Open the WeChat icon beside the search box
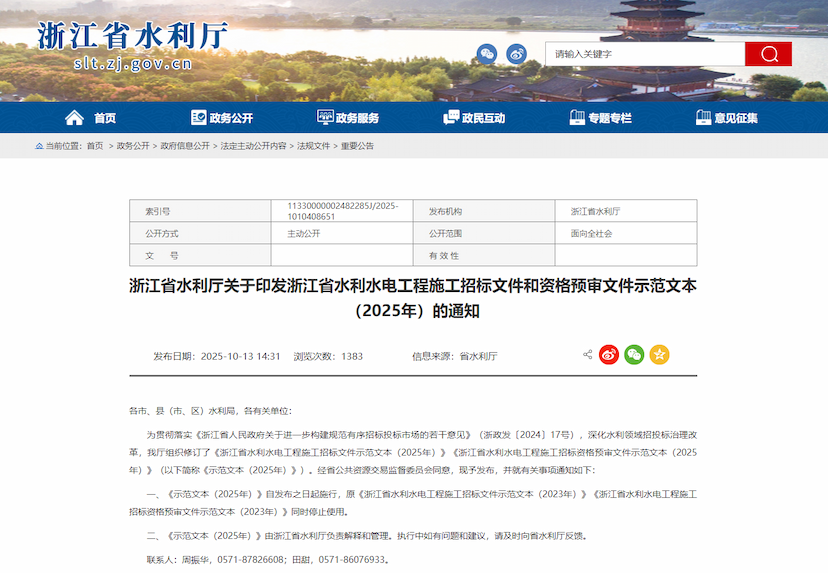Viewport: 828px width, 573px height. [x=487, y=54]
